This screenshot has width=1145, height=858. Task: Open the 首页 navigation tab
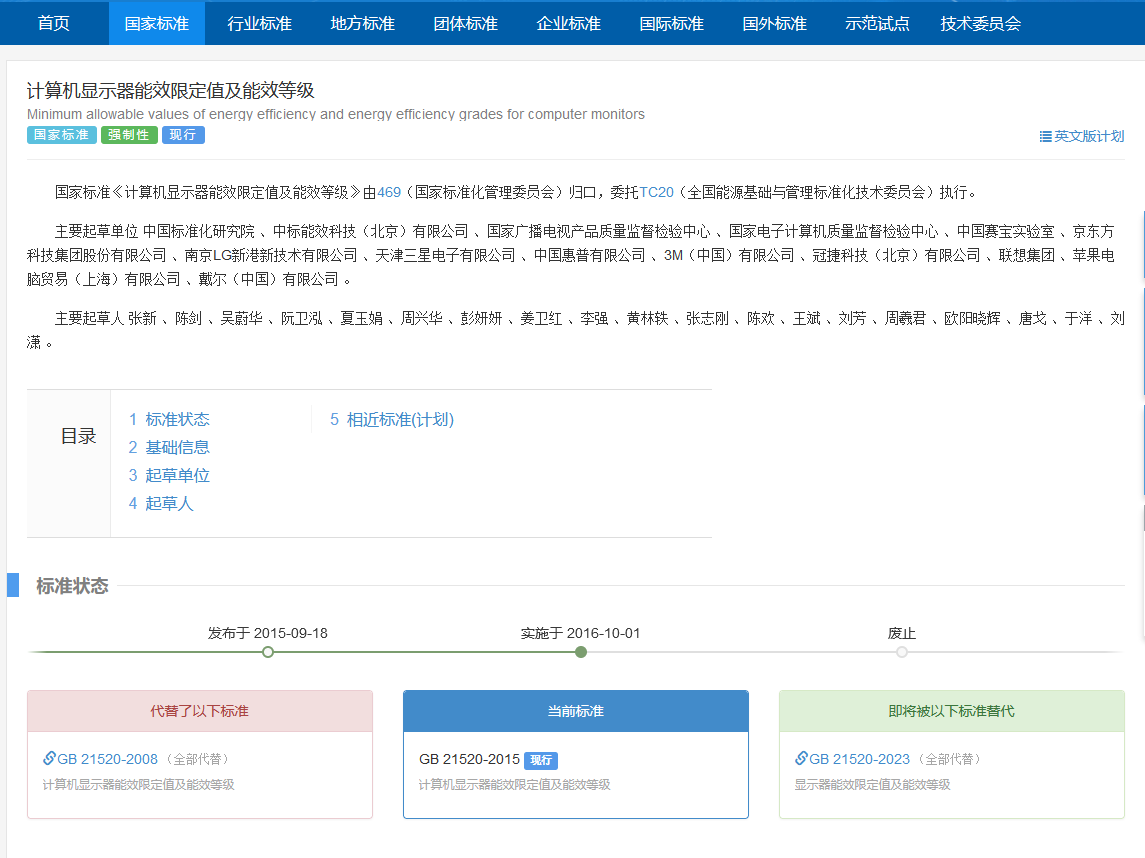click(54, 23)
